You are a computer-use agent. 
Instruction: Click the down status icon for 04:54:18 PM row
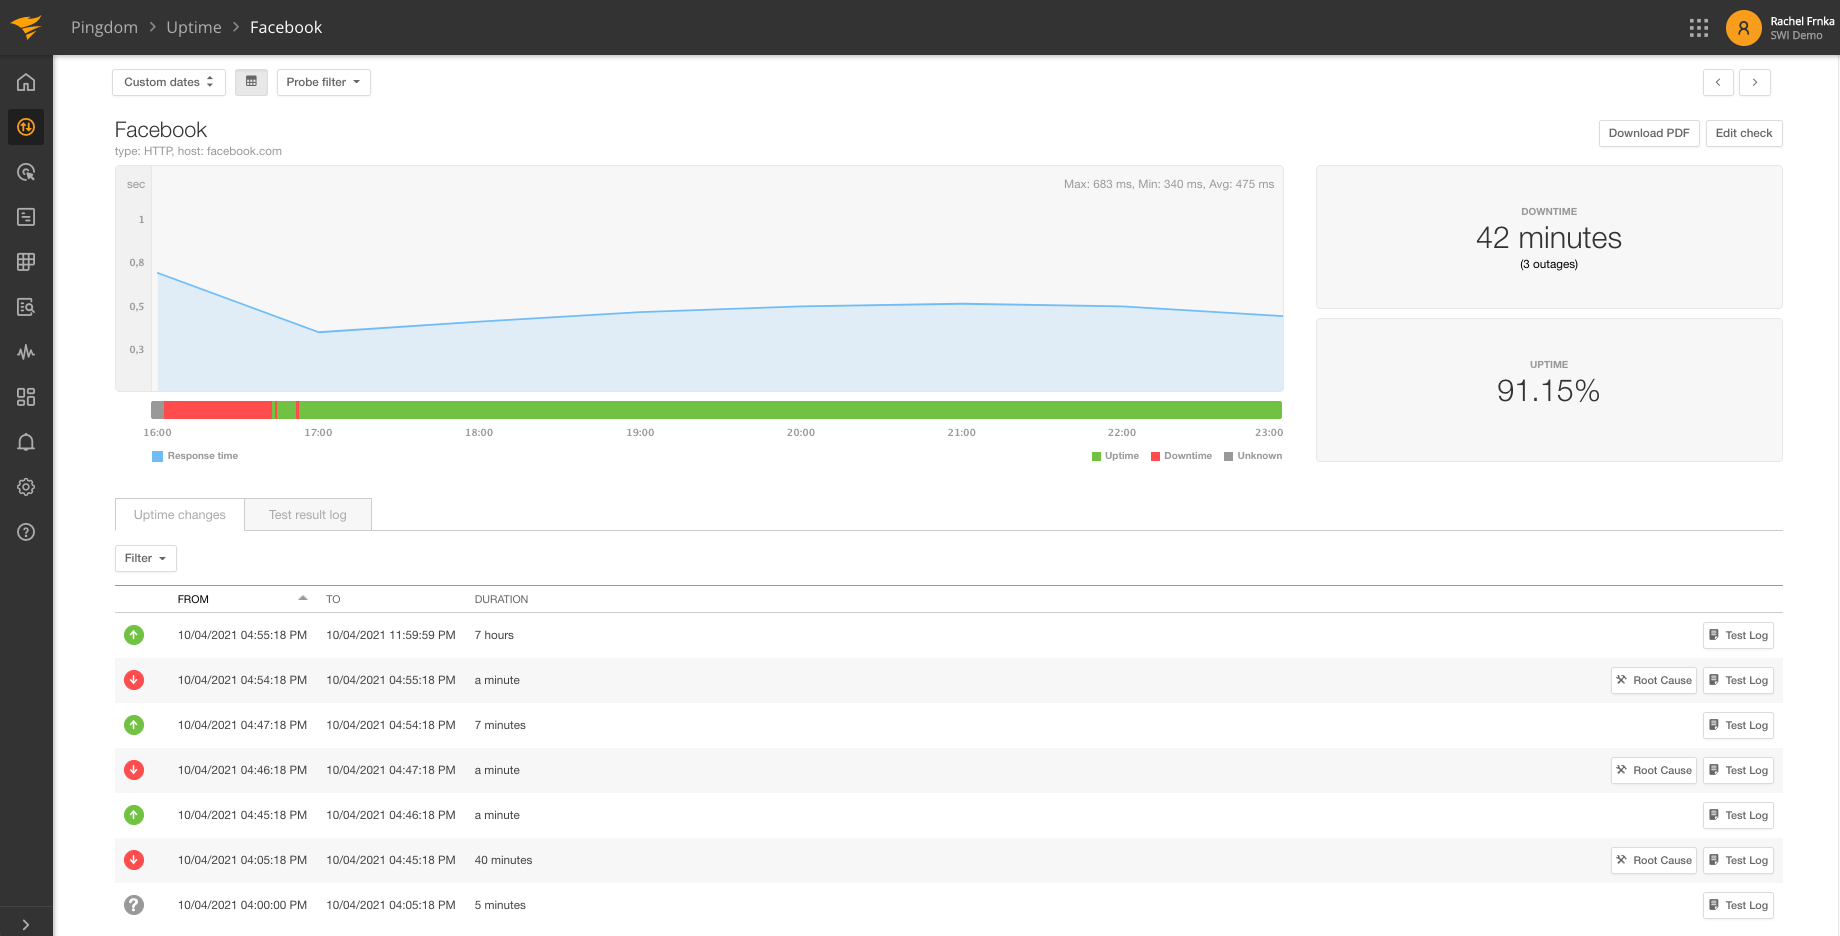[x=134, y=680]
